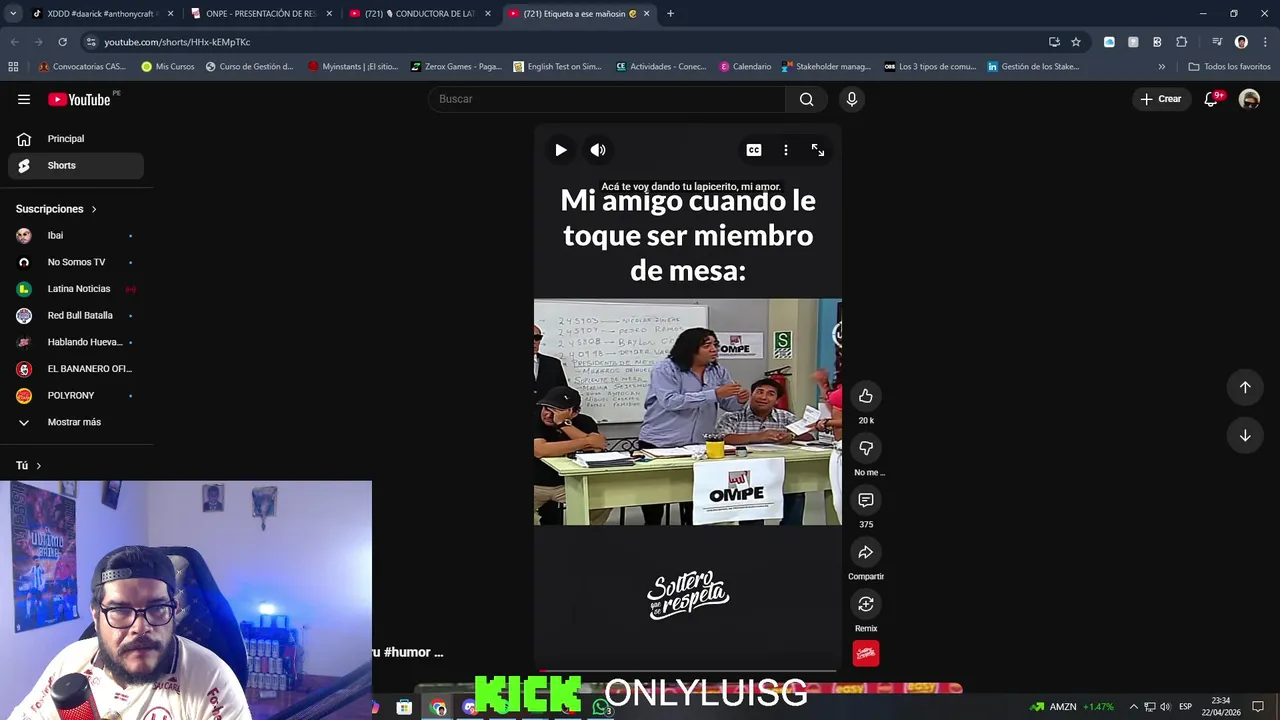Click the address bar URL

click(177, 42)
